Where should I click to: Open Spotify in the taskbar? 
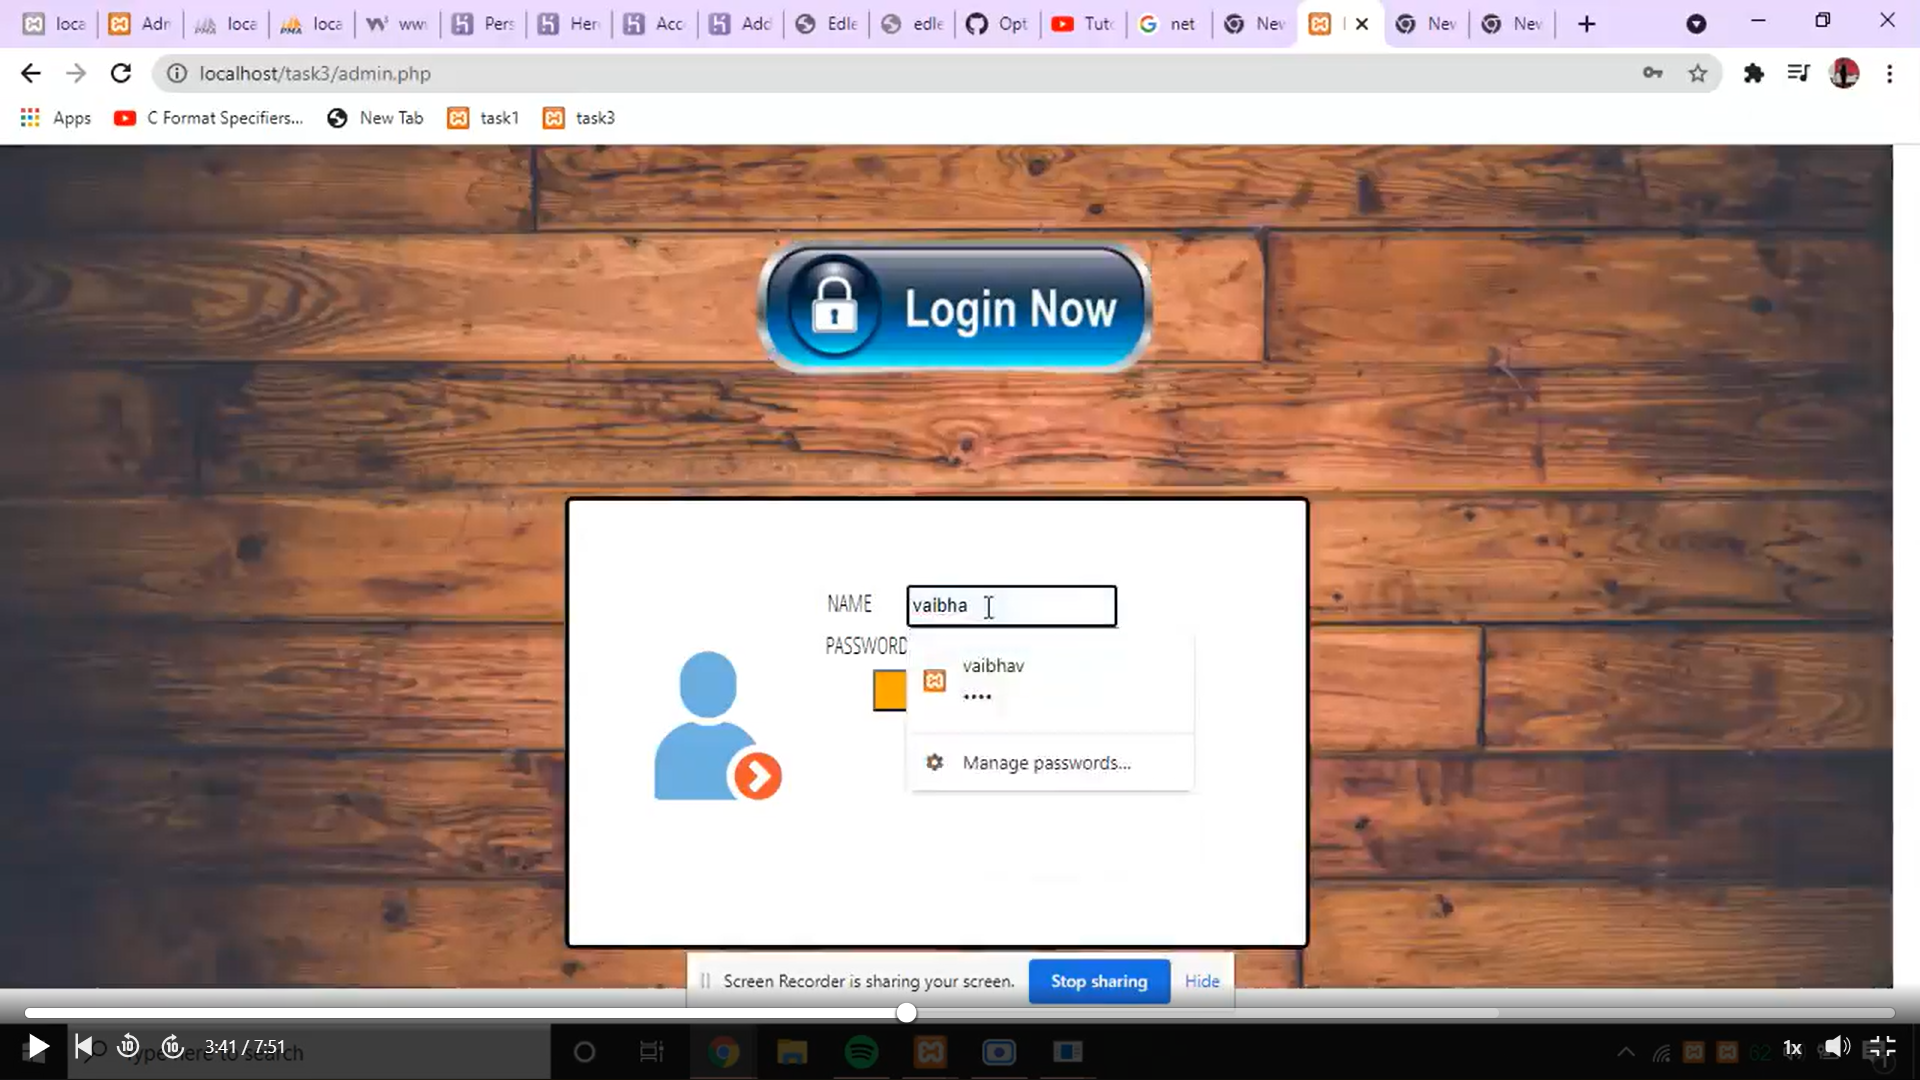point(861,1052)
